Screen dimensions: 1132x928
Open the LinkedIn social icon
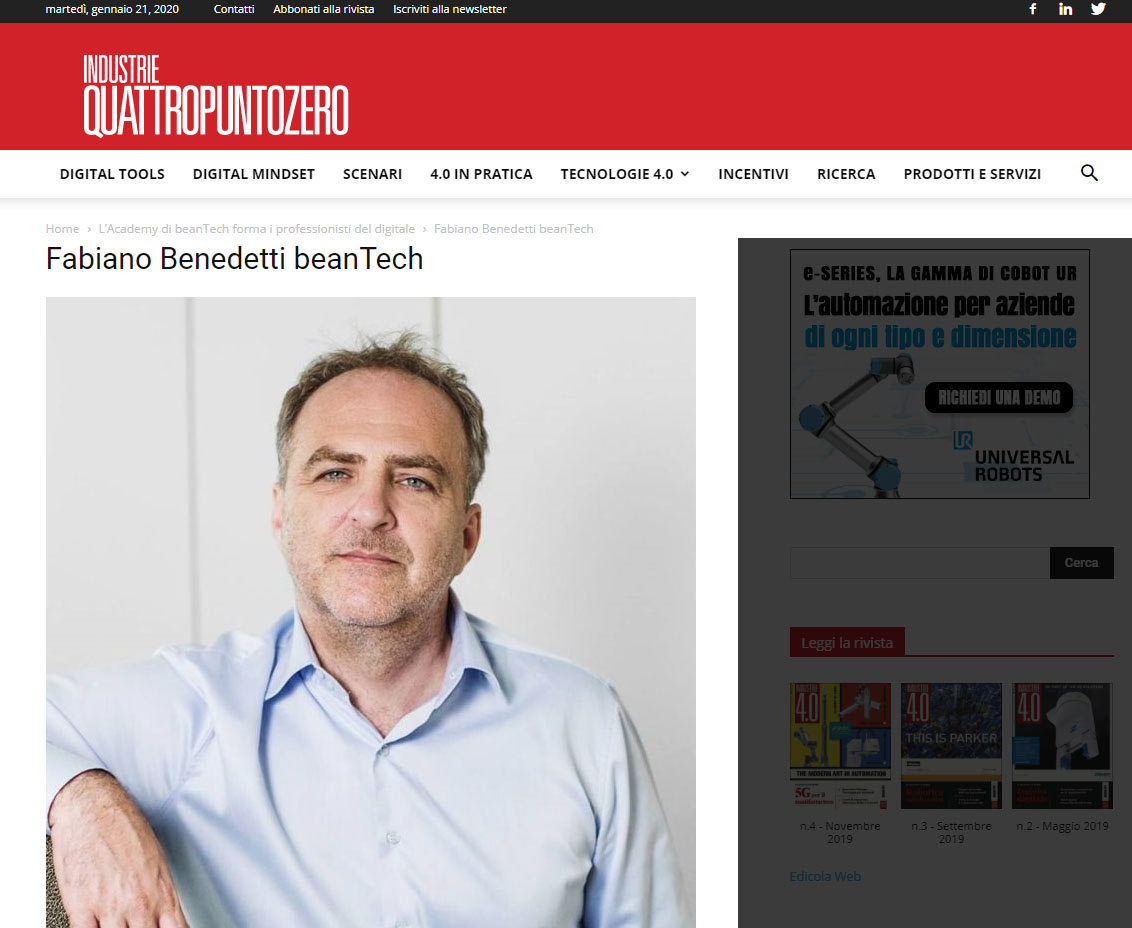click(1066, 9)
